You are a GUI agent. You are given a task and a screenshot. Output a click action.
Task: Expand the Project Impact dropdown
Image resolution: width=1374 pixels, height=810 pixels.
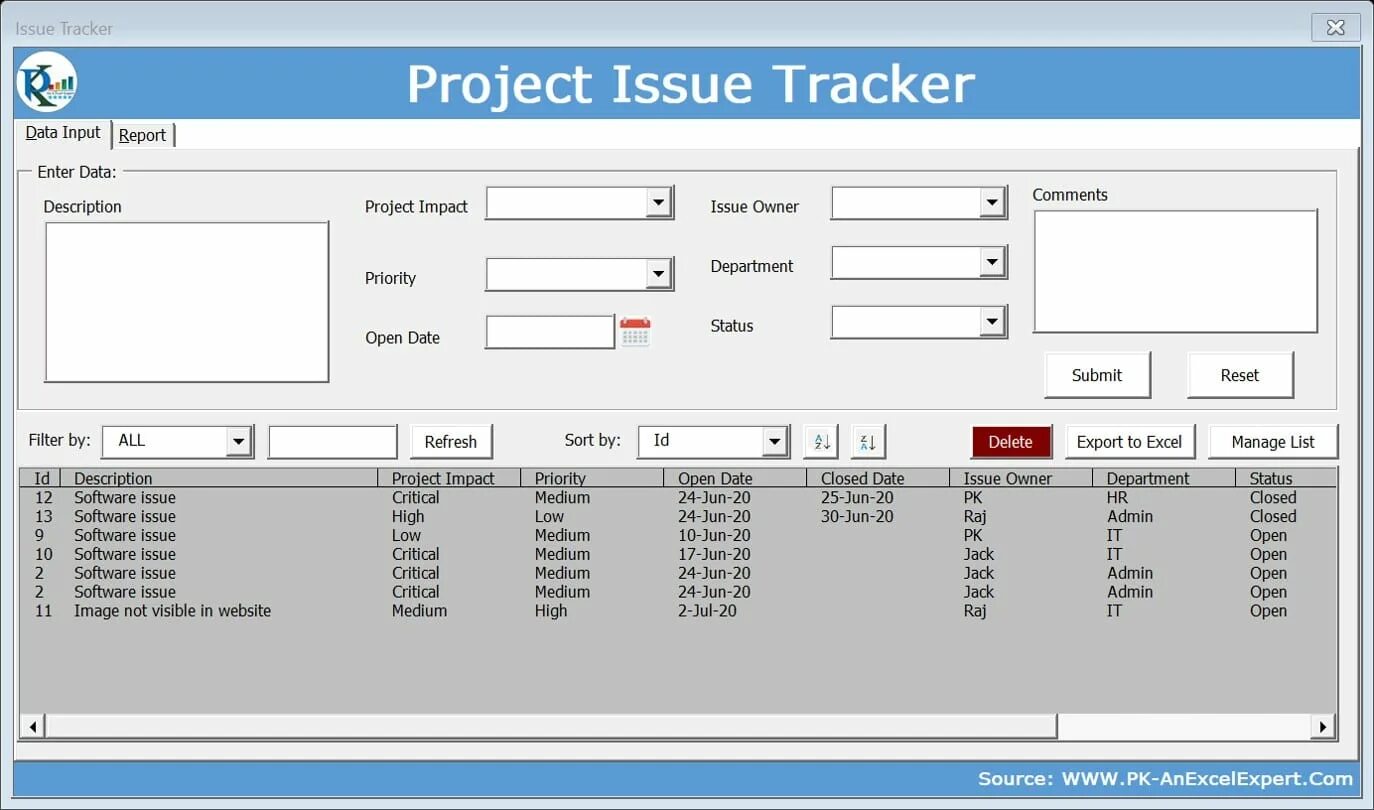[x=658, y=203]
